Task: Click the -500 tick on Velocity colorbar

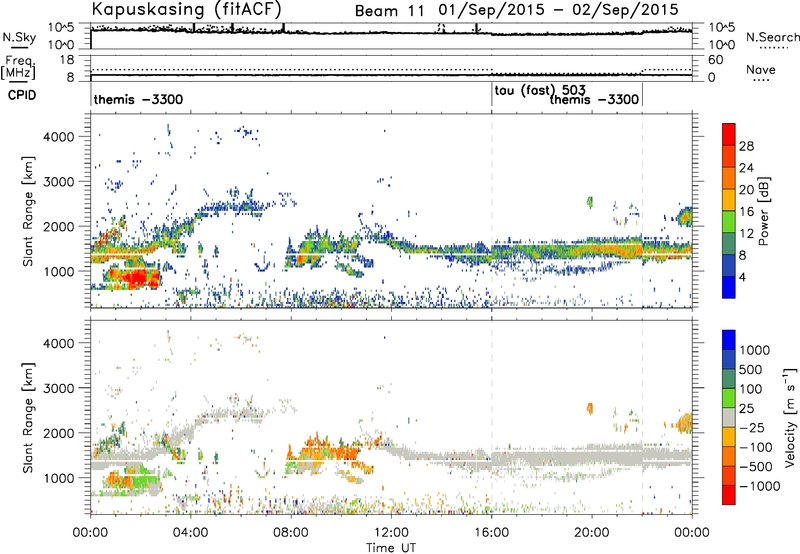Action: coord(755,467)
